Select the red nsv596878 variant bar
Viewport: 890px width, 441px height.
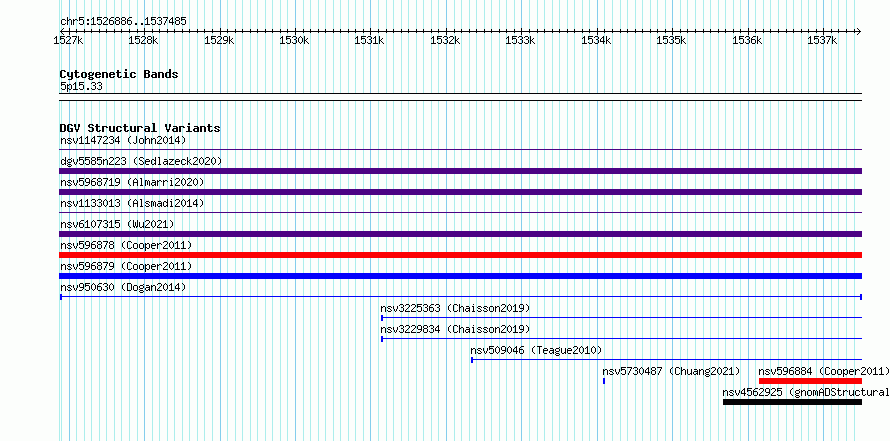pos(461,255)
